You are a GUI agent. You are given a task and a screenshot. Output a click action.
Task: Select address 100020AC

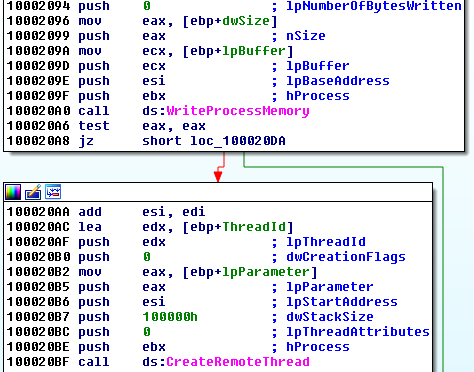pos(38,227)
